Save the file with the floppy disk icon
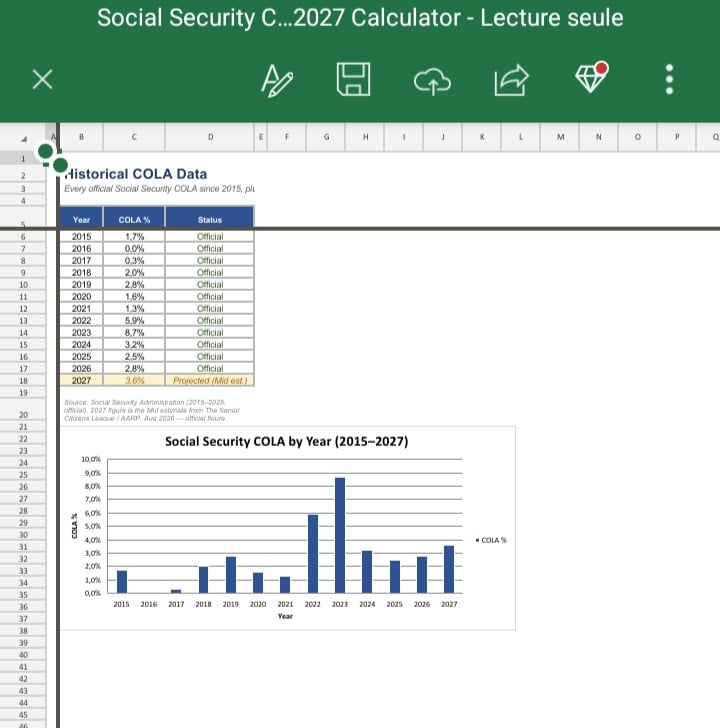Viewport: 720px width, 728px height. (x=353, y=79)
